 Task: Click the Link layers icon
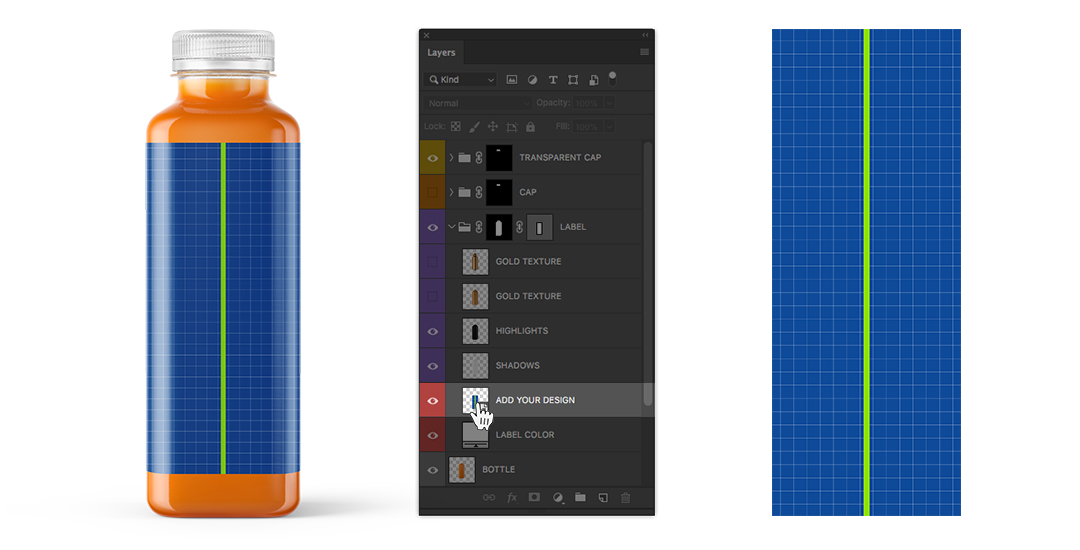(488, 498)
